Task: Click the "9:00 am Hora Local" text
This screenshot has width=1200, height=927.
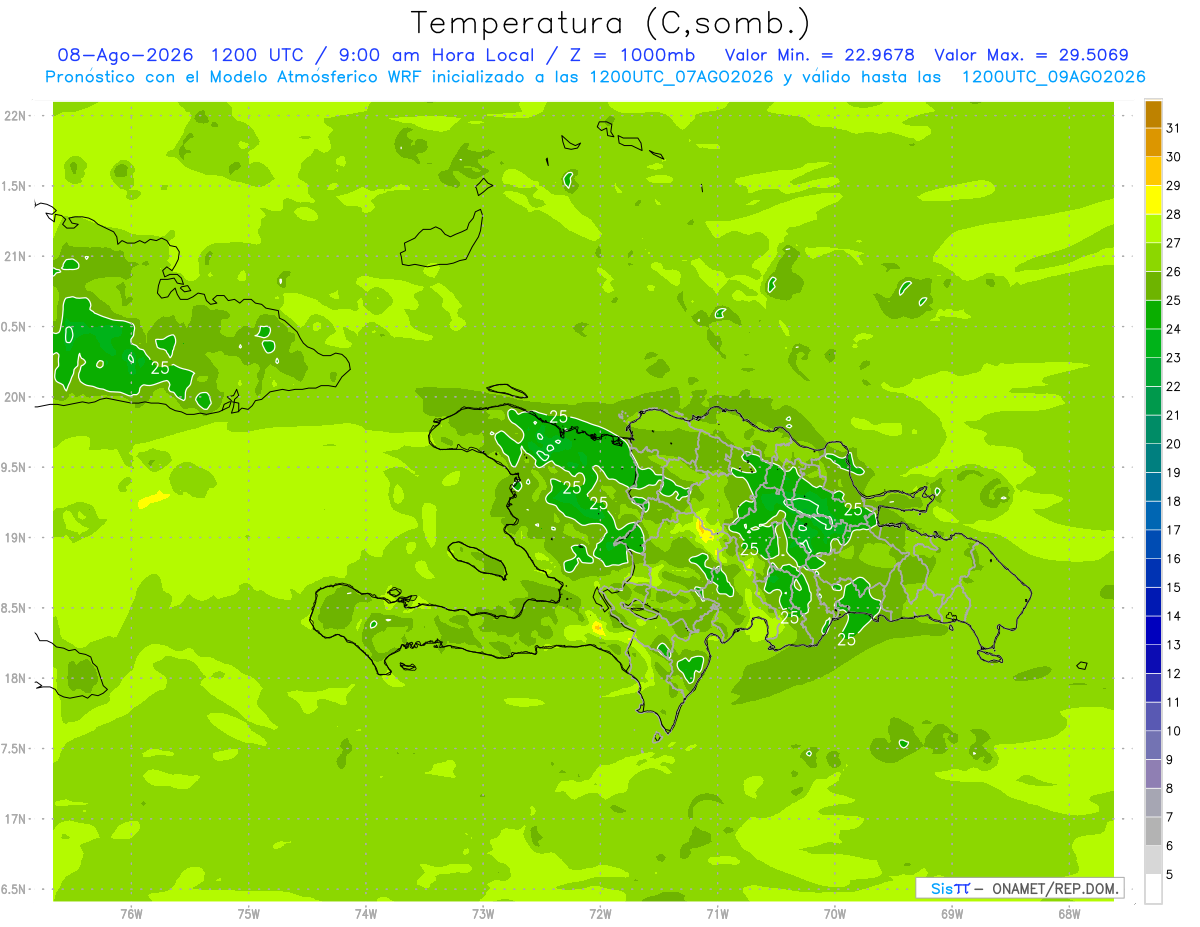Action: click(x=438, y=55)
